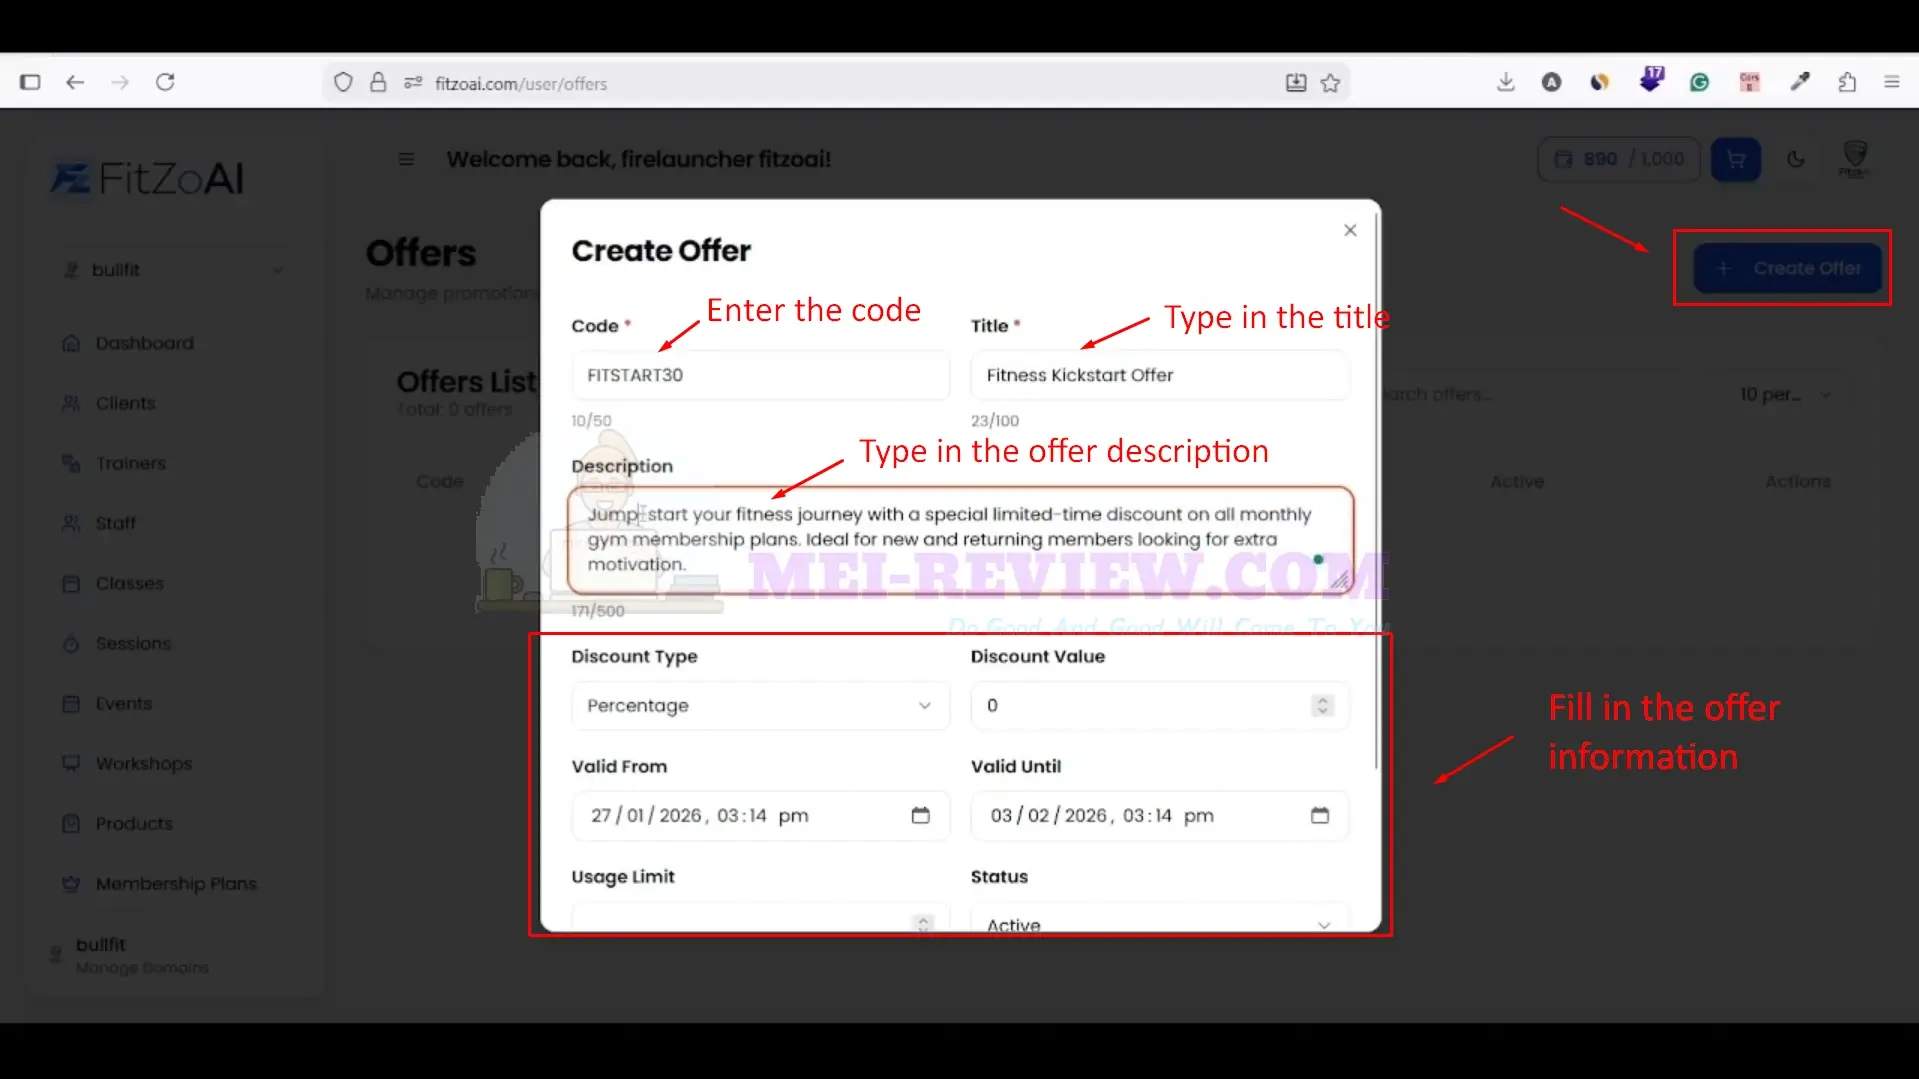Viewport: 1919px width, 1079px height.
Task: Click the Manage Domains link
Action: tap(142, 968)
